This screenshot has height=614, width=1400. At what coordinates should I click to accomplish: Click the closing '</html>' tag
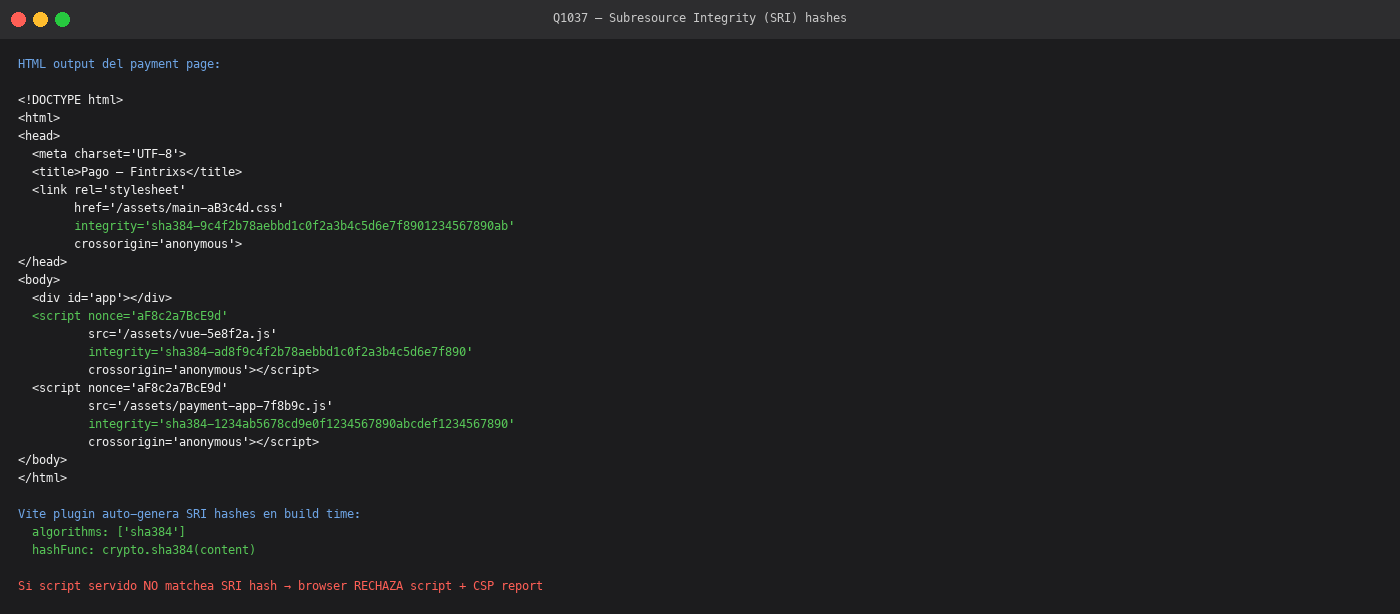(42, 478)
